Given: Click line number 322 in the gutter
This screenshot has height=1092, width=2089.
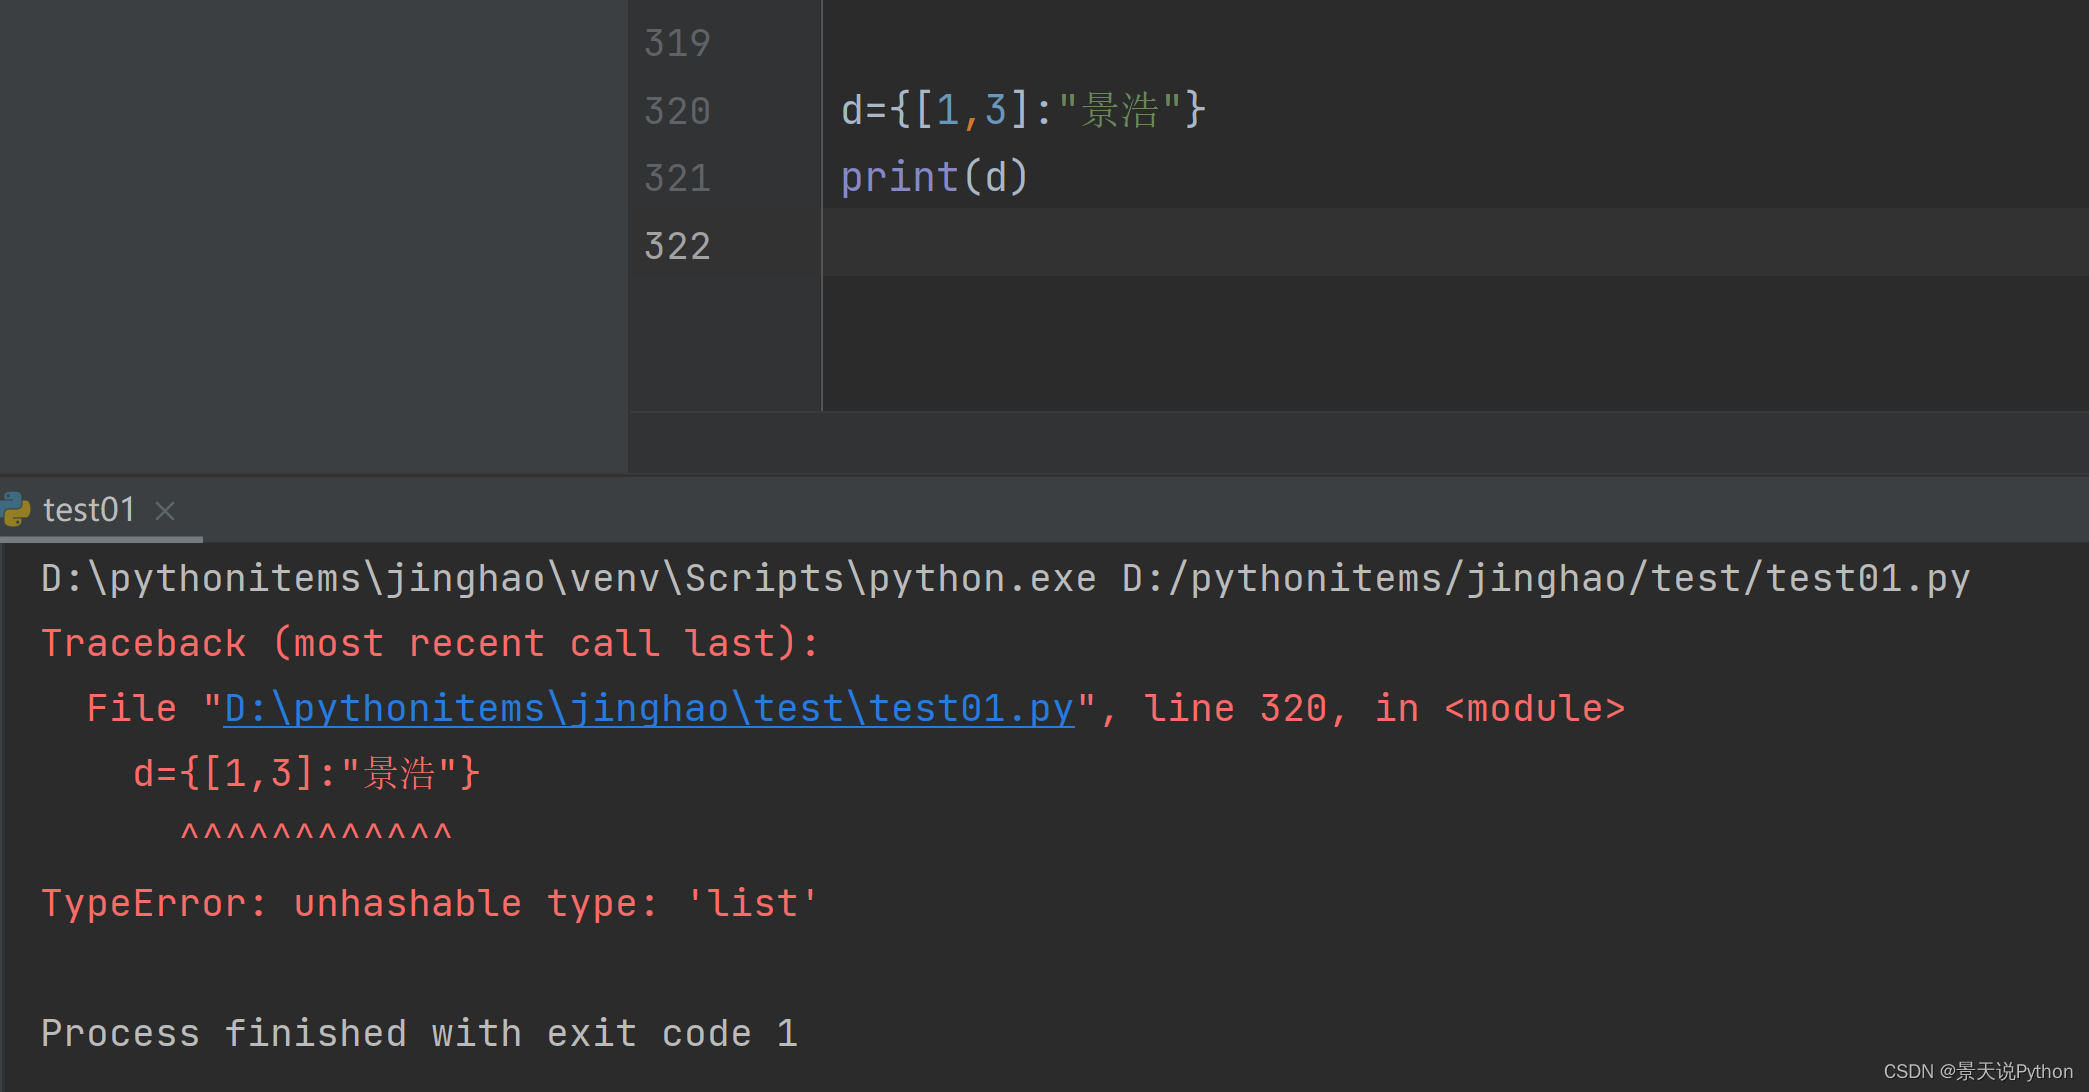Looking at the screenshot, I should coord(677,246).
